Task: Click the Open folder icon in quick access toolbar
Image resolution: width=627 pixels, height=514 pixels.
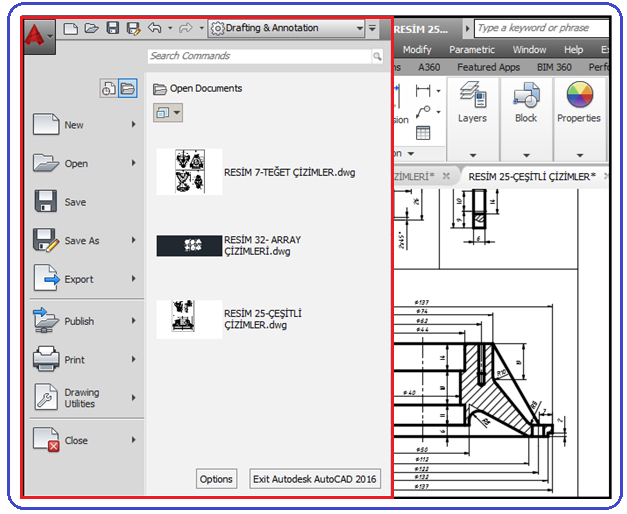Action: pos(92,28)
